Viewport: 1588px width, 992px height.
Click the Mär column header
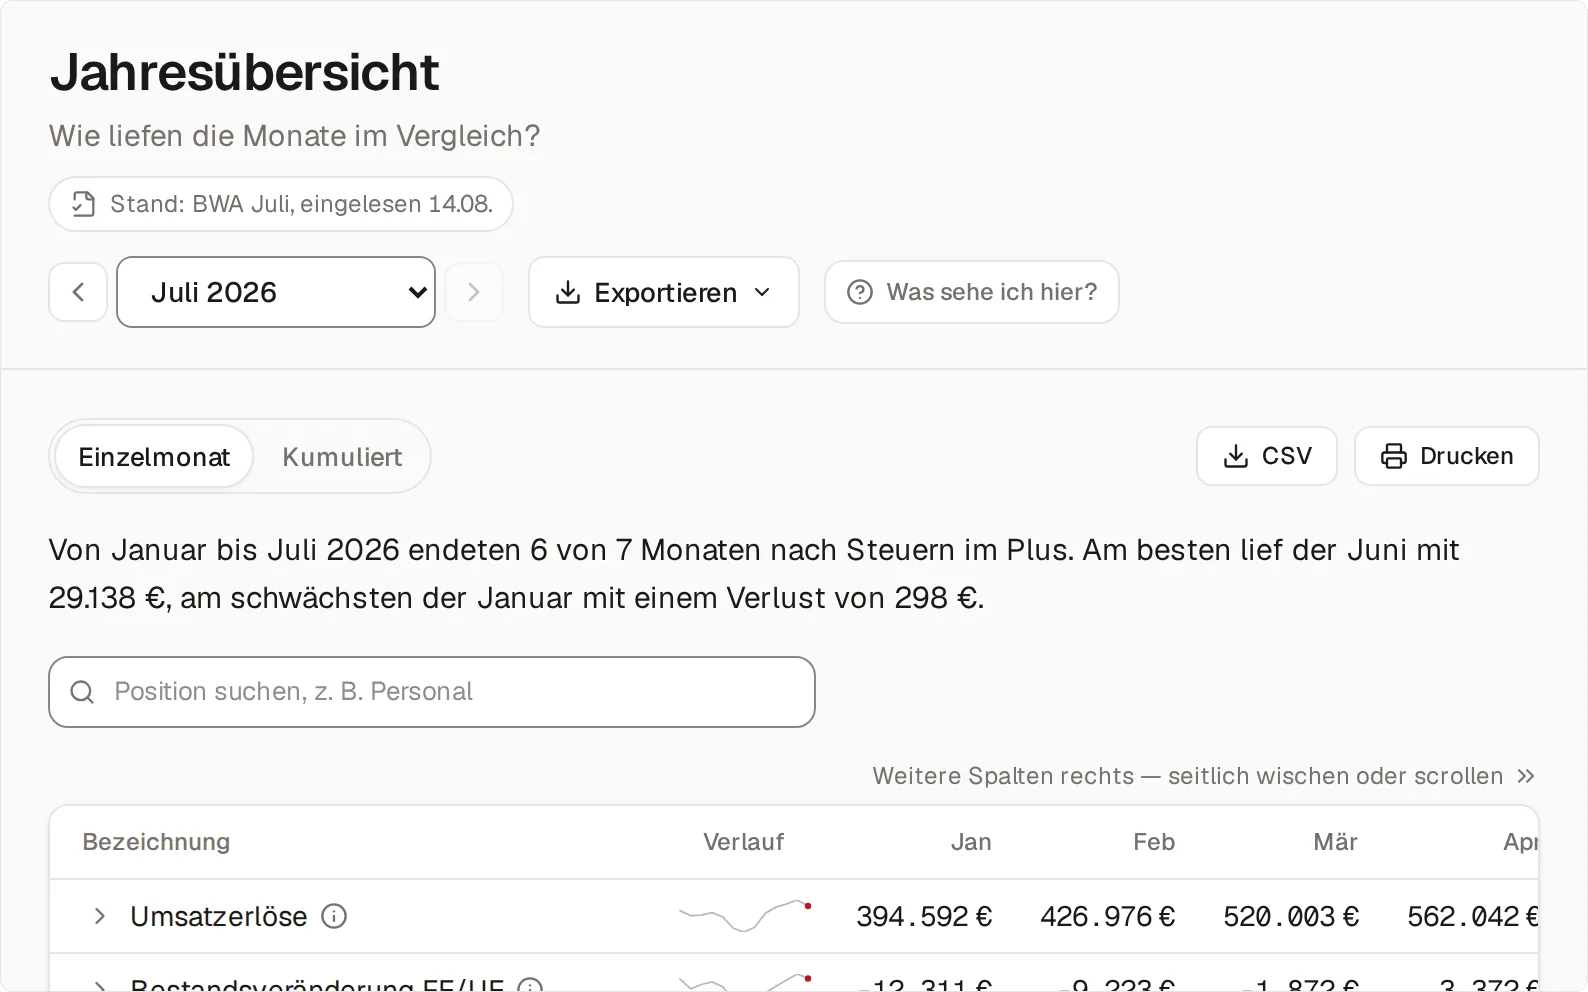pyautogui.click(x=1336, y=842)
